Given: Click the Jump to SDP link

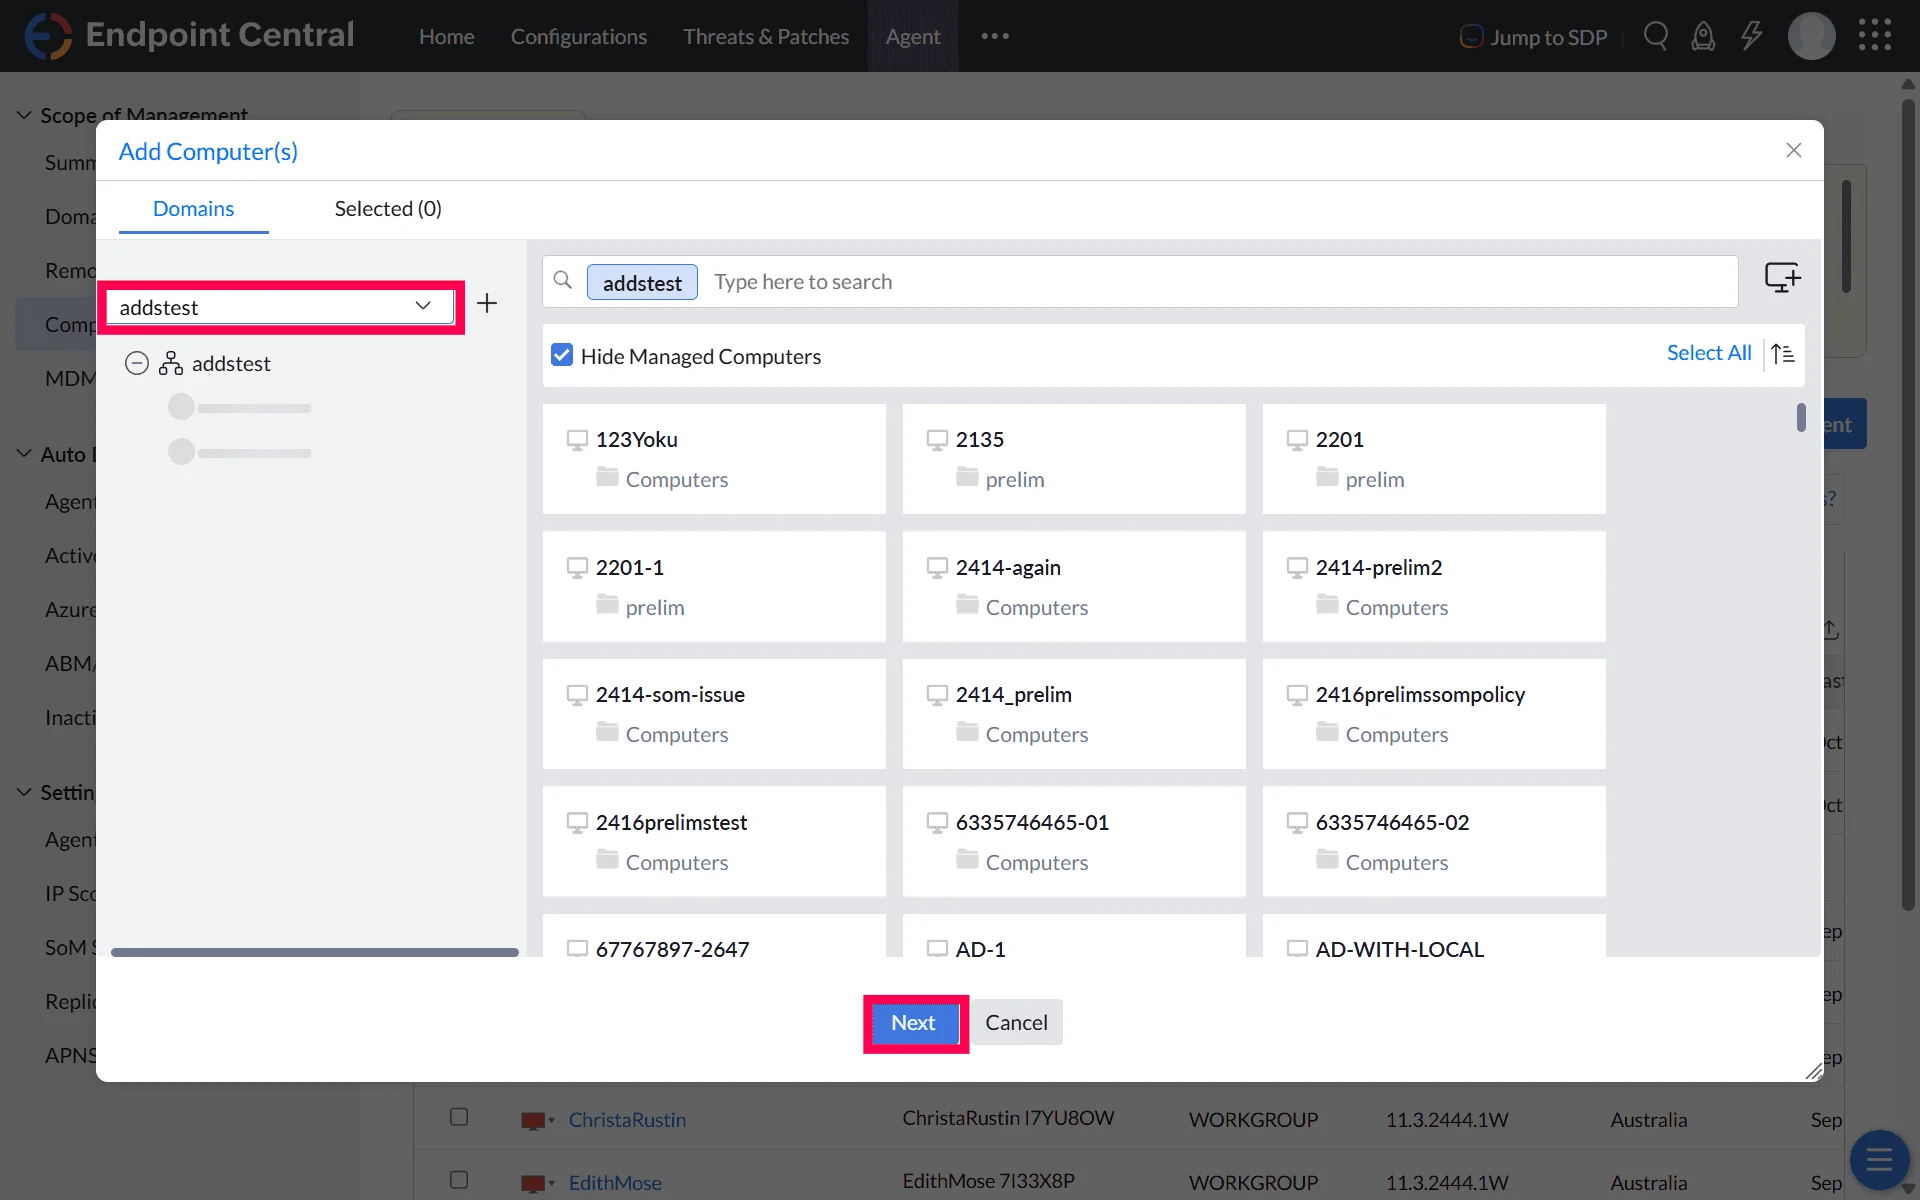Looking at the screenshot, I should click(x=1549, y=37).
